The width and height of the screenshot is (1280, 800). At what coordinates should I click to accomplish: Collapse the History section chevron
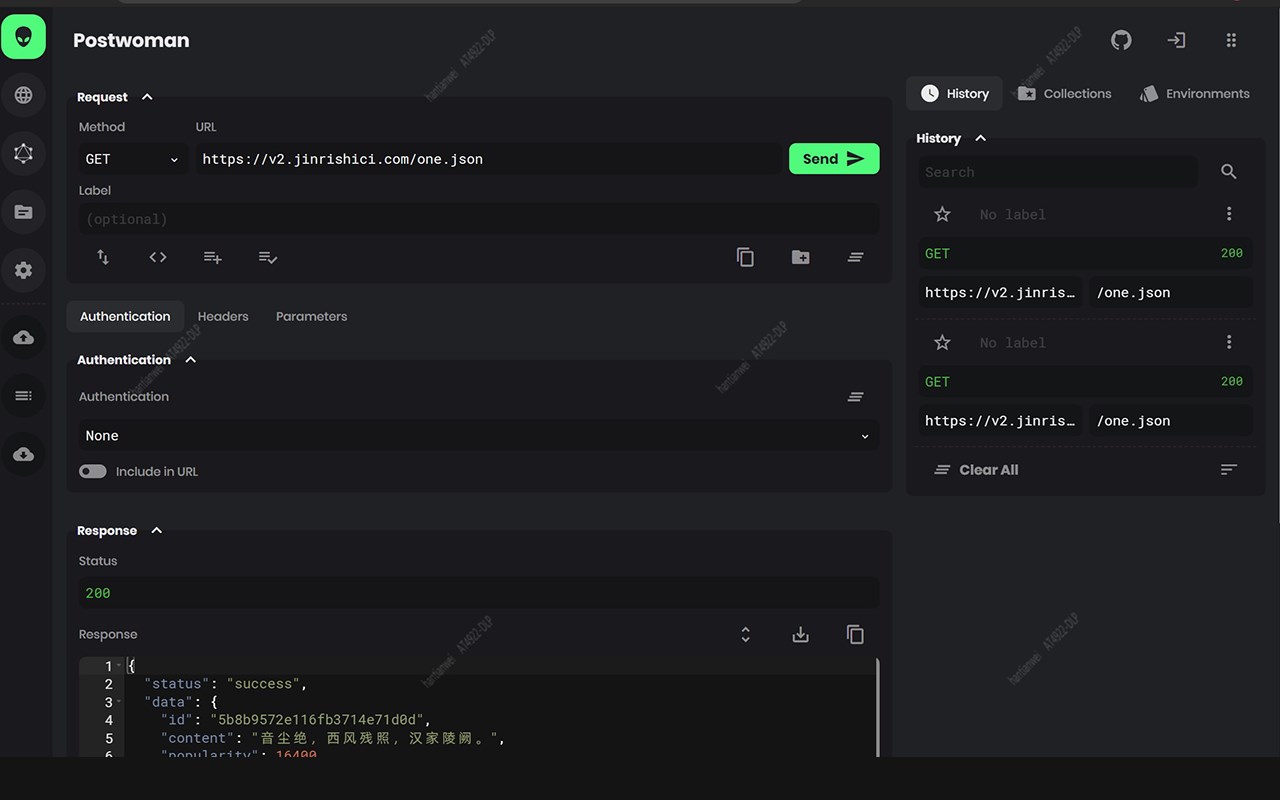point(981,138)
